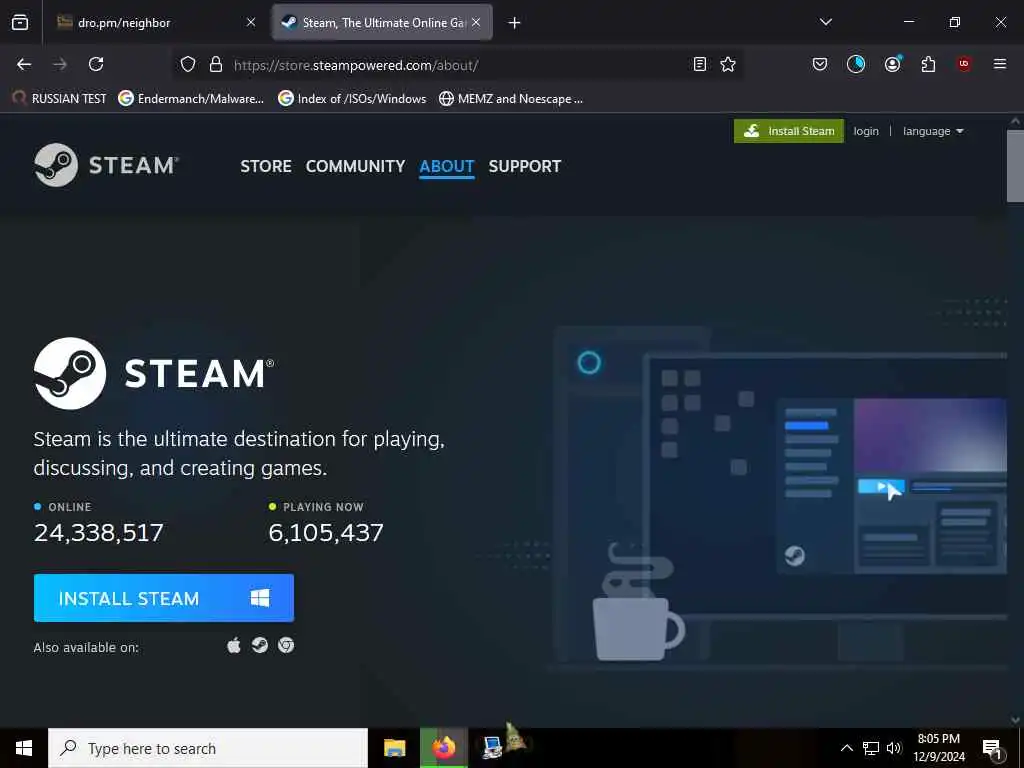Click the SteamOS icon under Also available
Screen dimensions: 1024x768
pyautogui.click(x=260, y=645)
